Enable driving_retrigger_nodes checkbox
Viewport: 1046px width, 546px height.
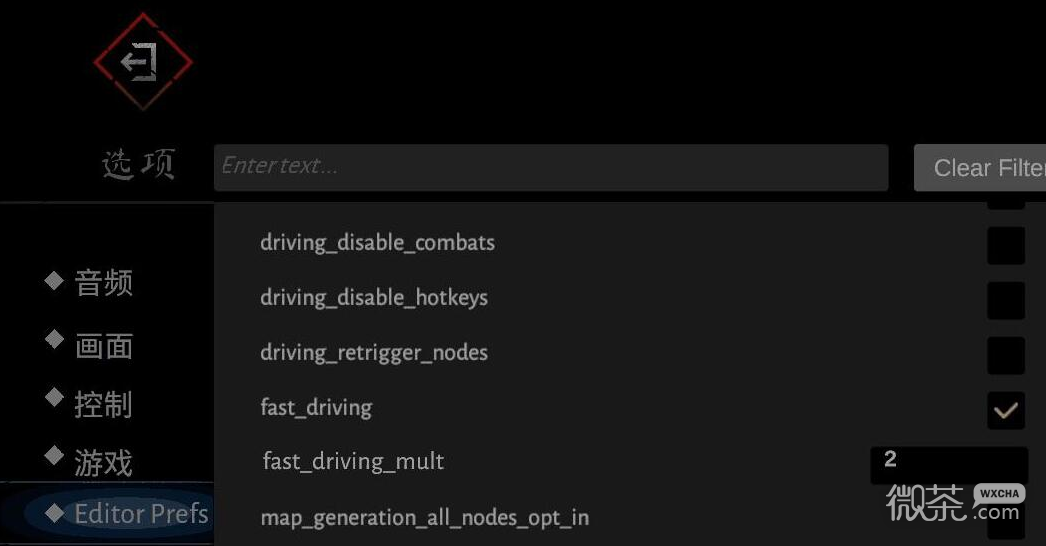(1005, 355)
